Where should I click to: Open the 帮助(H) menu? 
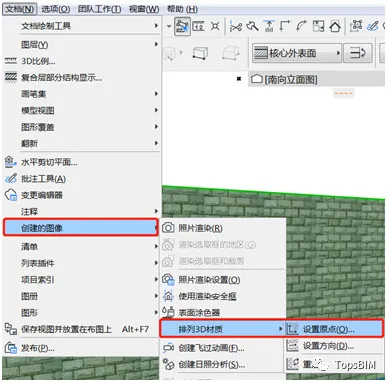(x=182, y=9)
